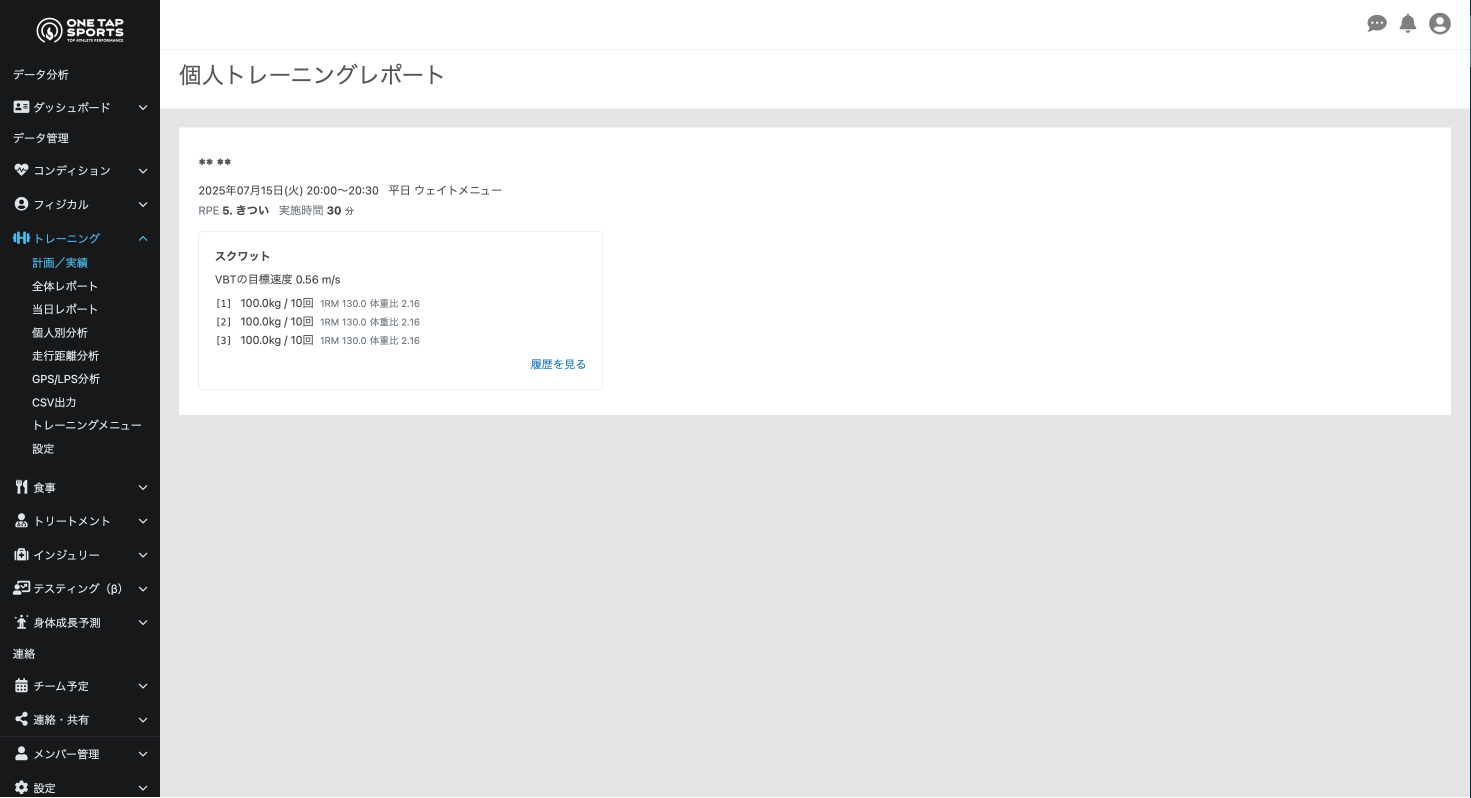Open CSV出力 in the sidebar
The image size is (1471, 798).
coord(54,402)
